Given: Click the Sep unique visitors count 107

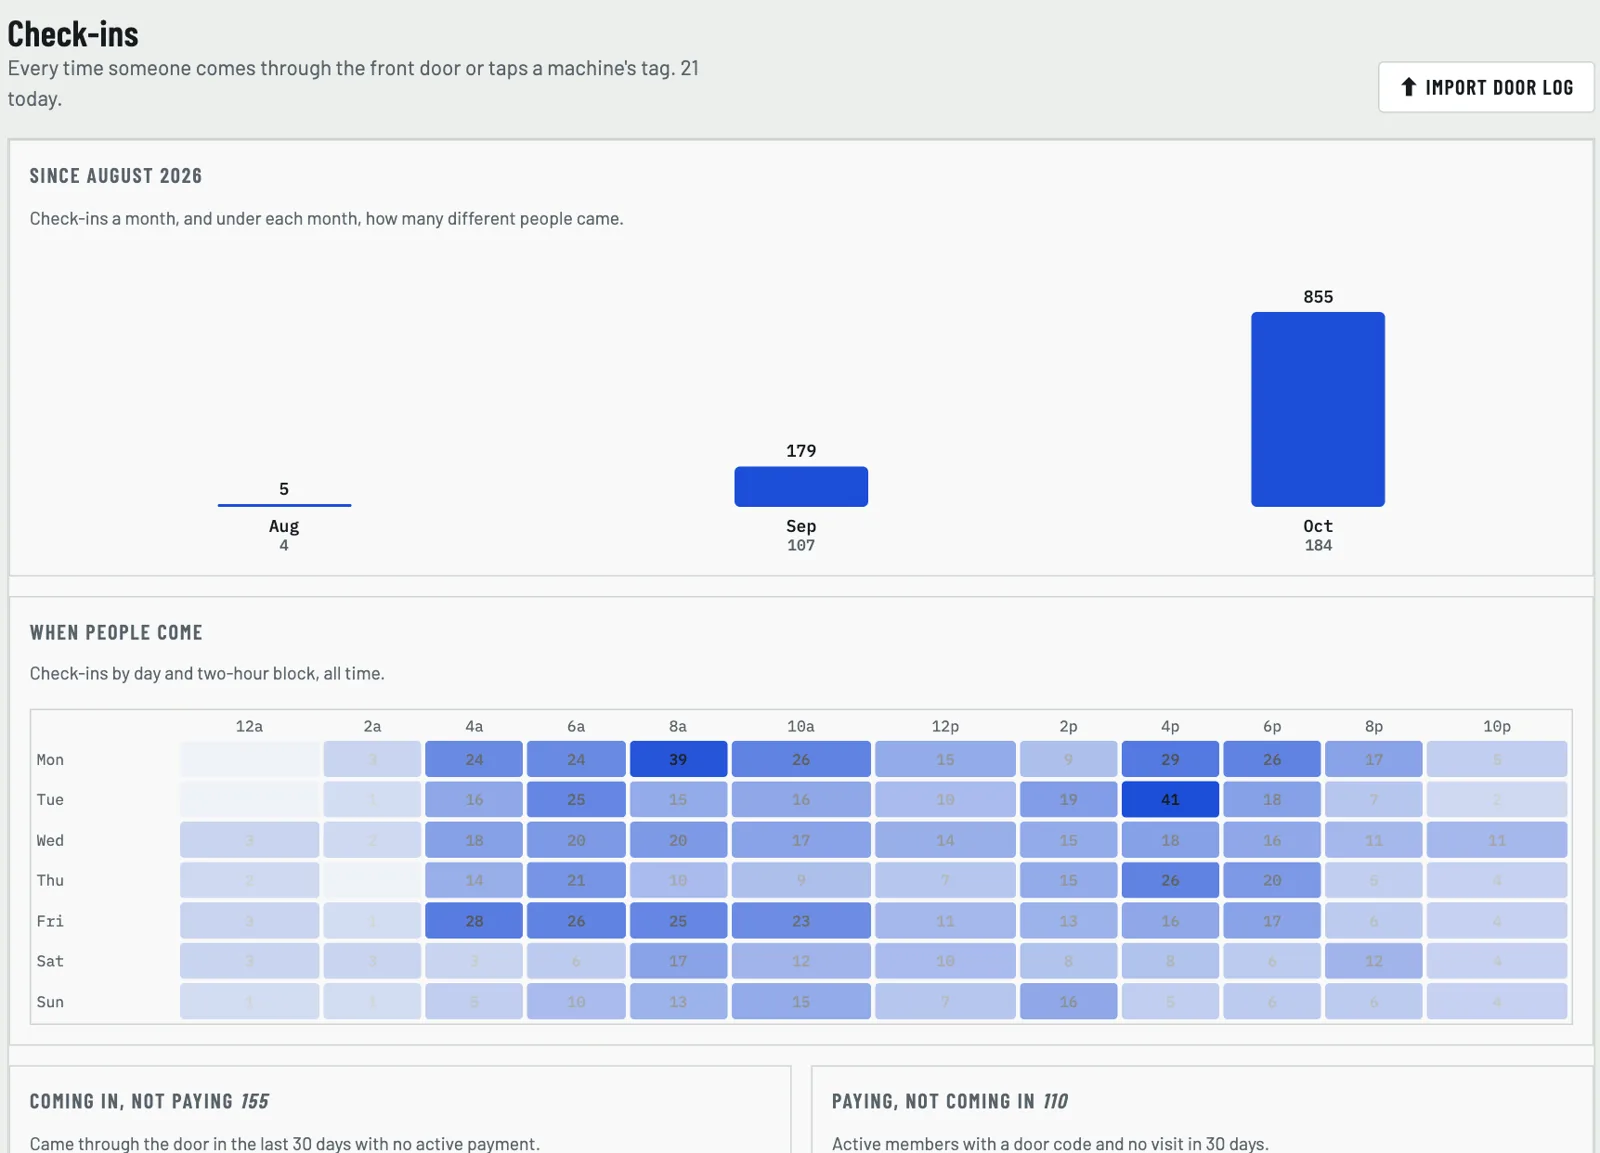Looking at the screenshot, I should (801, 545).
